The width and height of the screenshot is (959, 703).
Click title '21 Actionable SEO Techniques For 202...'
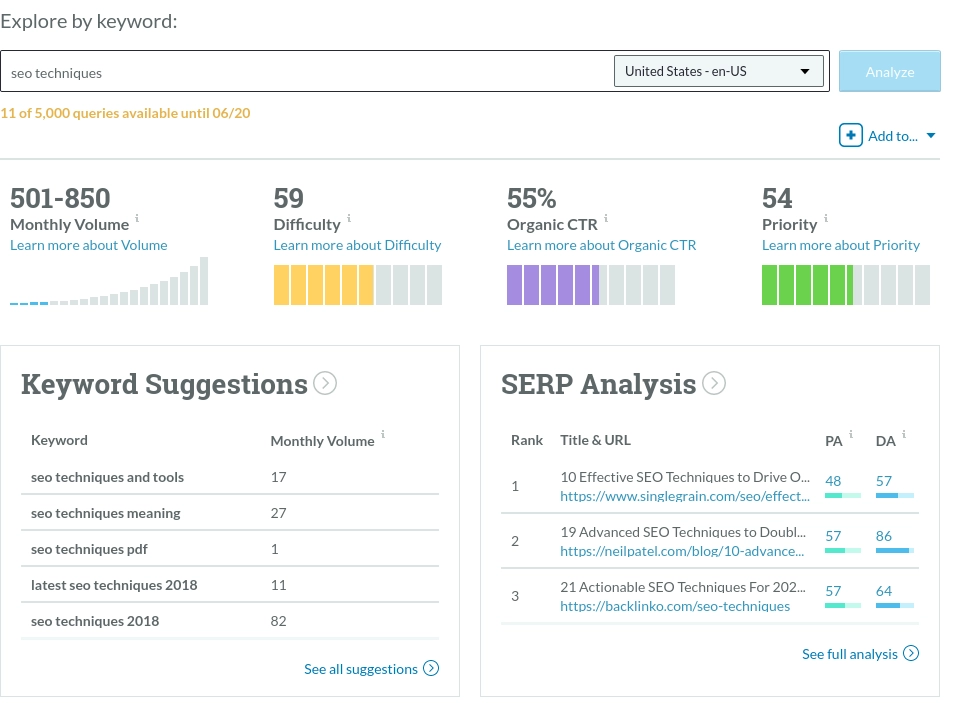[683, 587]
